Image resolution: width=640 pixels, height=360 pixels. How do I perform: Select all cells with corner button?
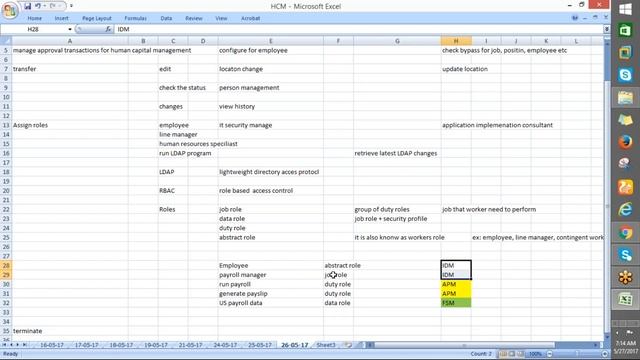point(6,41)
